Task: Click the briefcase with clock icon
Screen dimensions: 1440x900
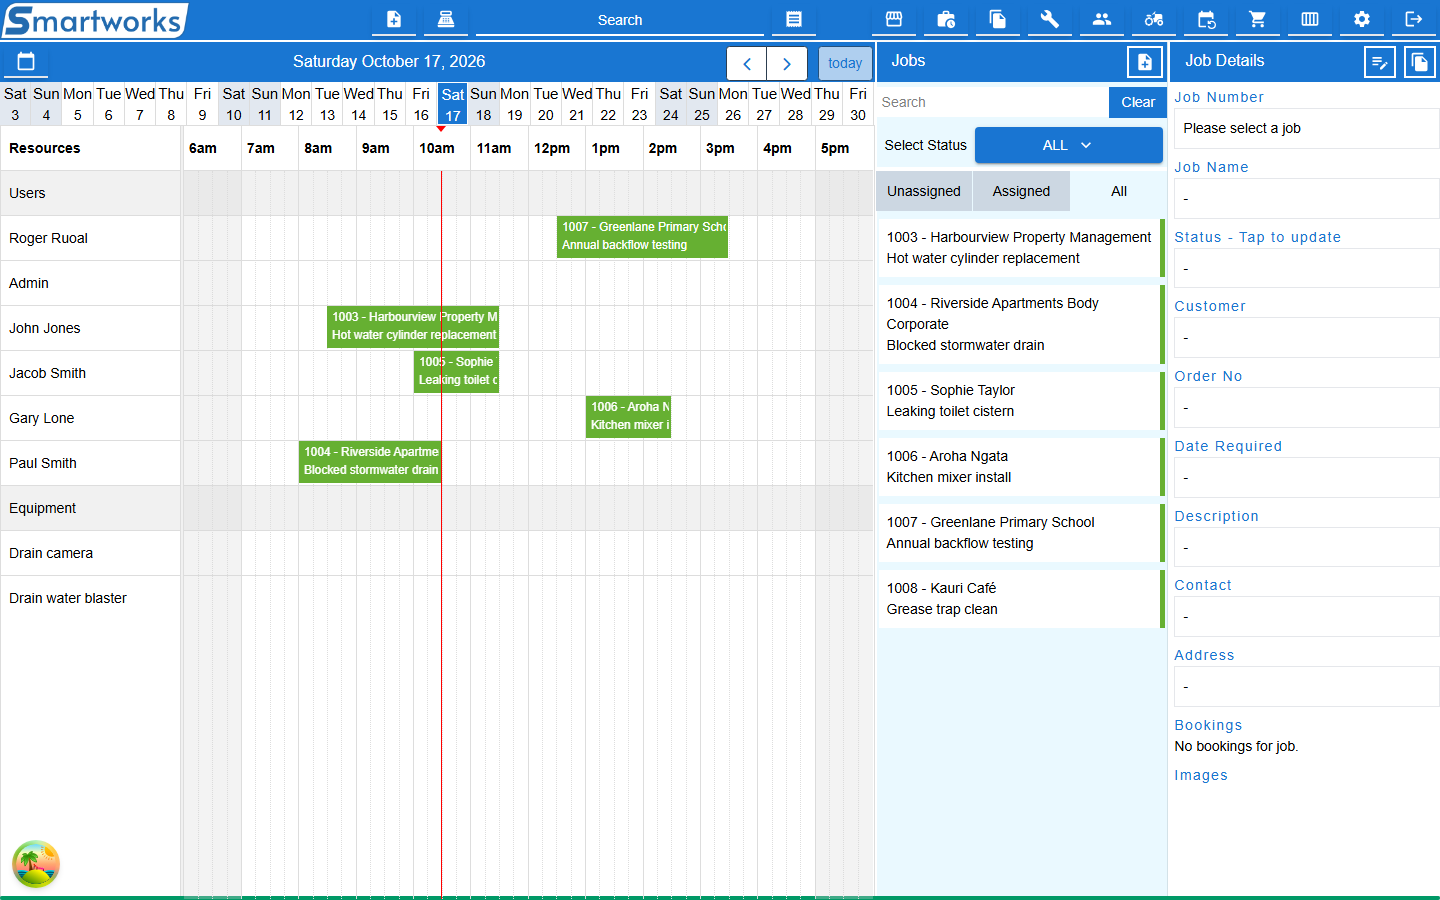Action: (x=946, y=19)
